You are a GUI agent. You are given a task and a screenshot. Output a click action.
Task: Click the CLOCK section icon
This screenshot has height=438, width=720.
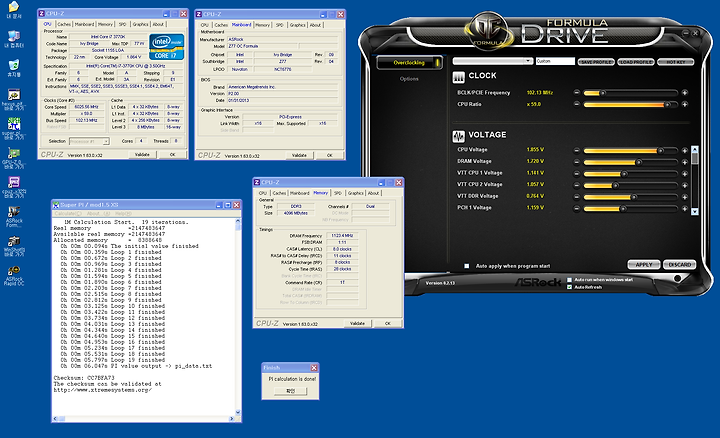tap(459, 77)
